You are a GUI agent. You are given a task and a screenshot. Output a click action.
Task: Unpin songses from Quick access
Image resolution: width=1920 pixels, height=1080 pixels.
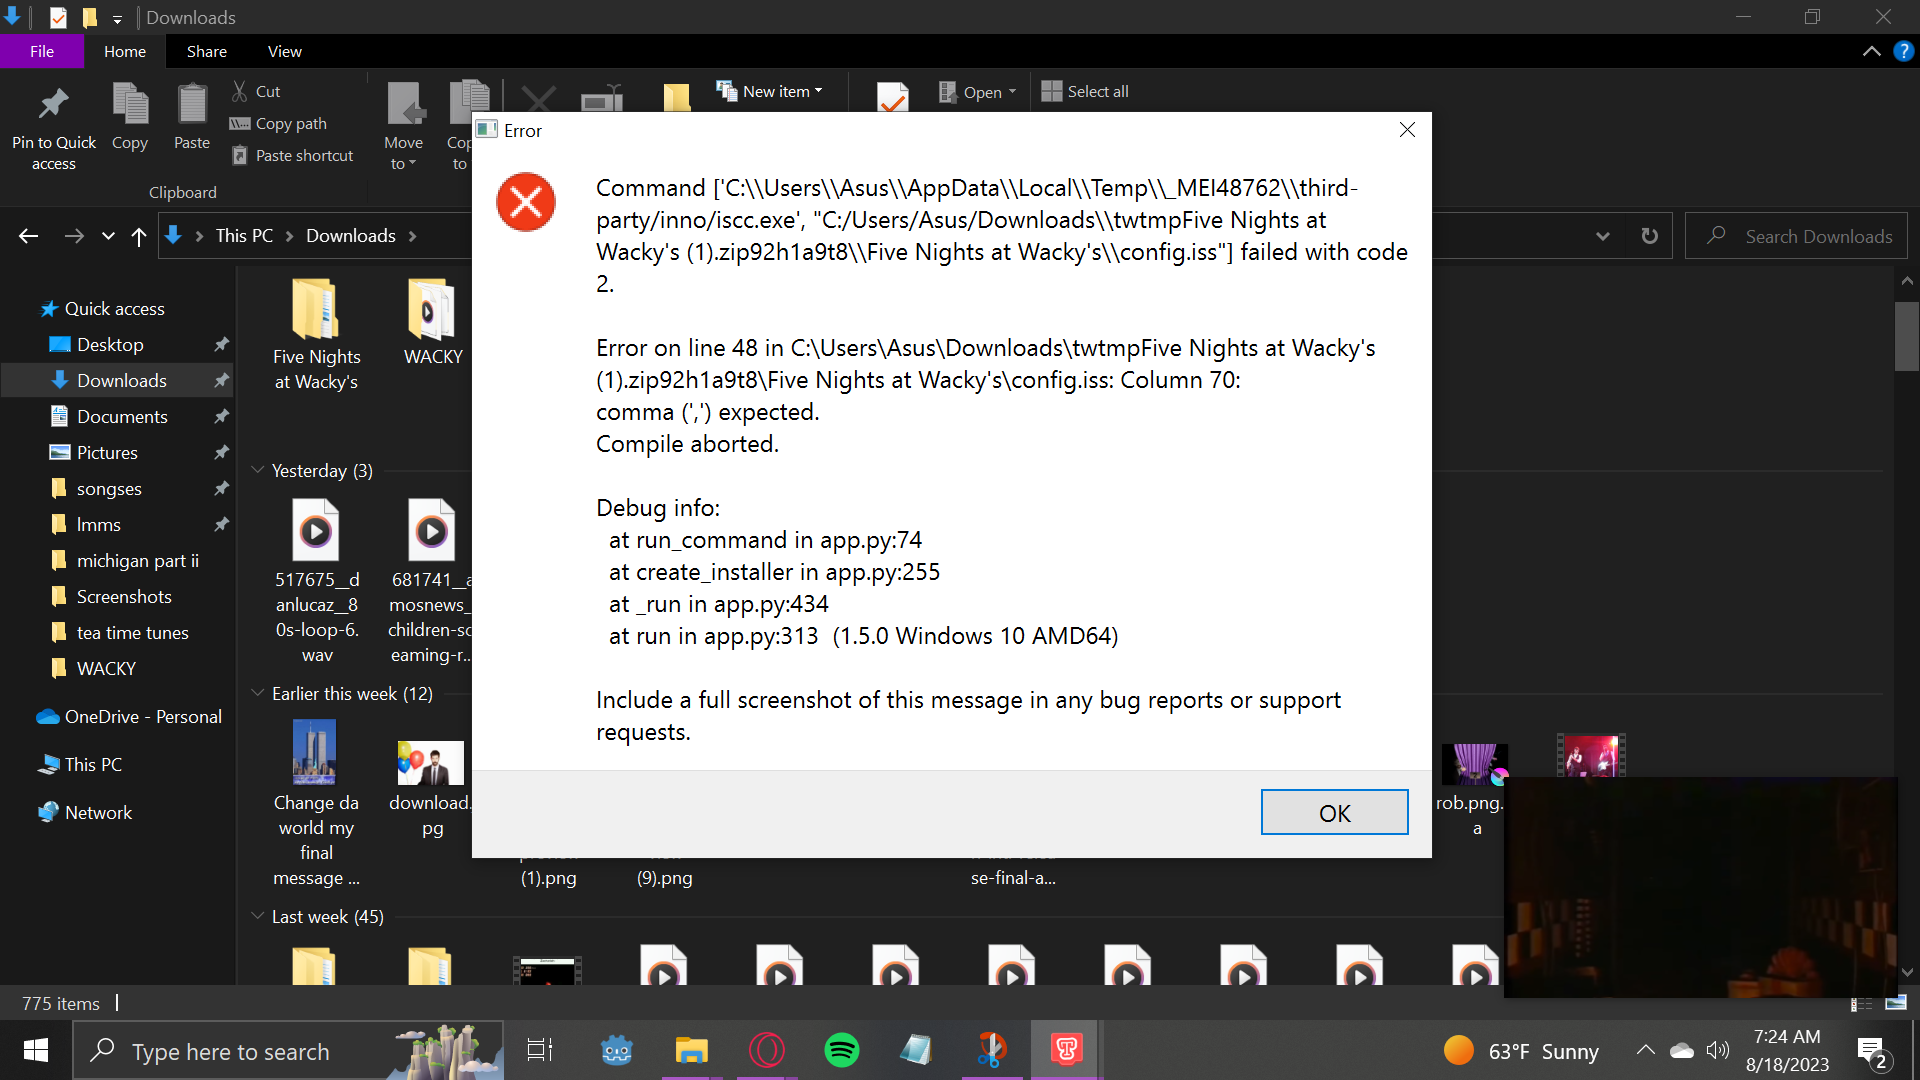point(221,488)
